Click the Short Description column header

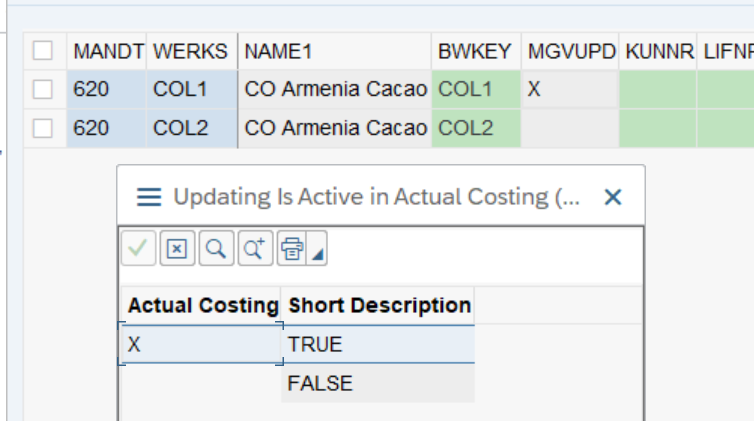coord(379,306)
